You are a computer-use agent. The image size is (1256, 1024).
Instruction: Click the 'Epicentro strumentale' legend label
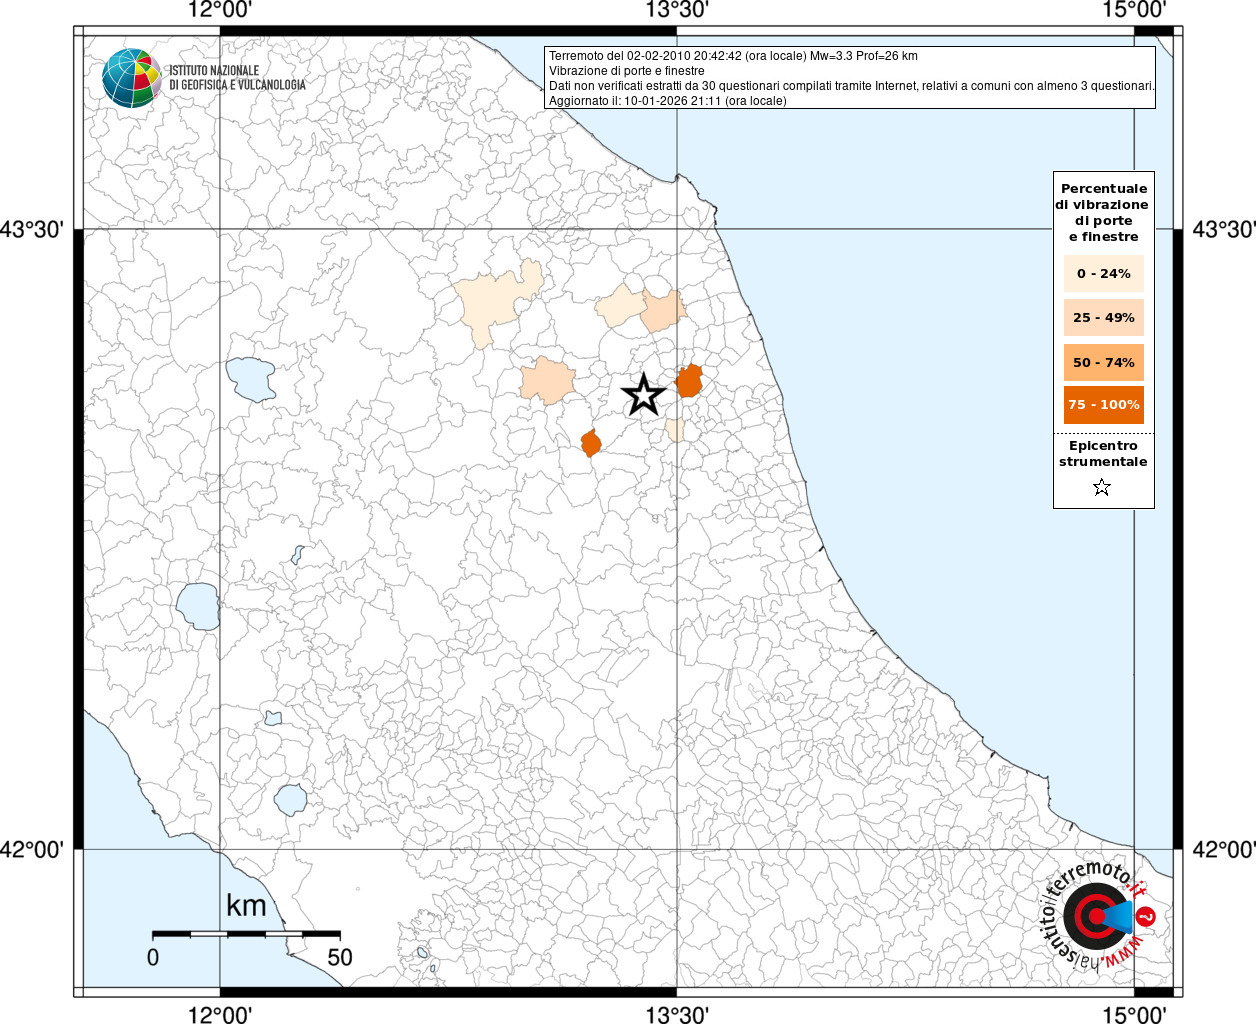[x=1103, y=454]
